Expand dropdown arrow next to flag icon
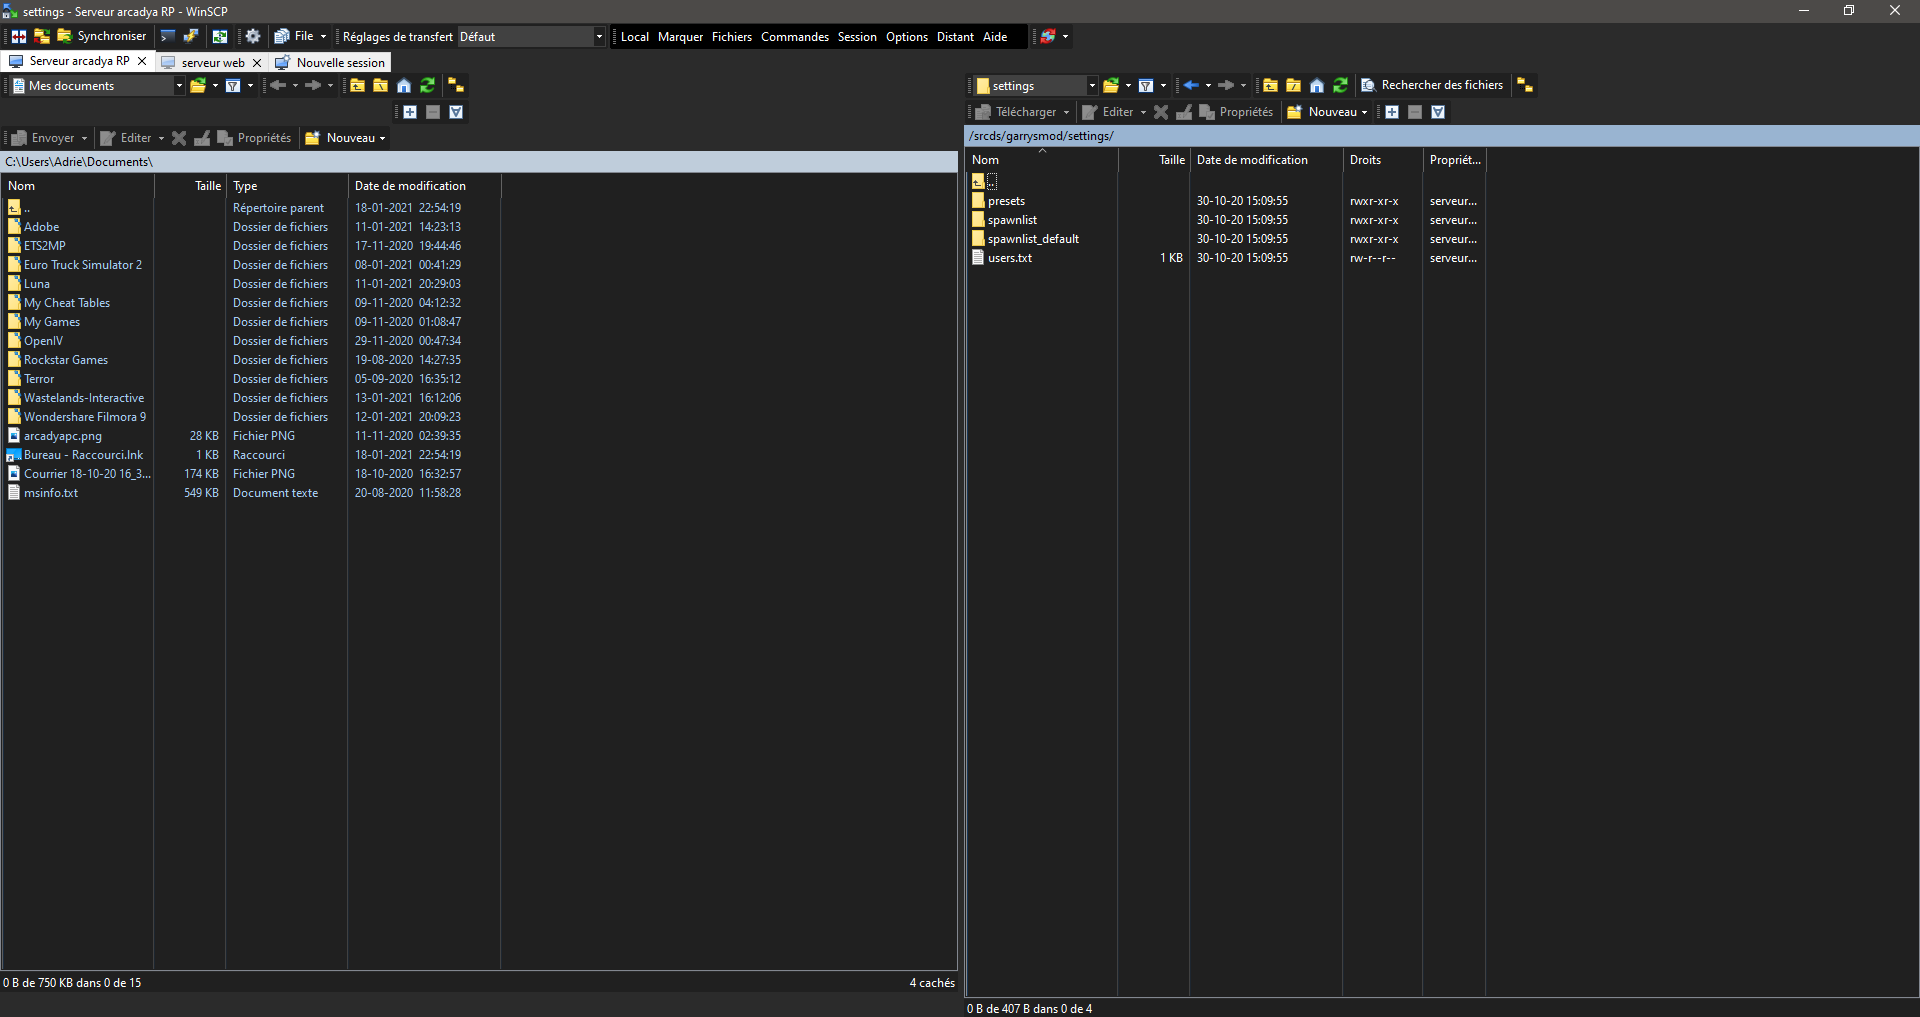The width and height of the screenshot is (1920, 1017). point(1065,37)
